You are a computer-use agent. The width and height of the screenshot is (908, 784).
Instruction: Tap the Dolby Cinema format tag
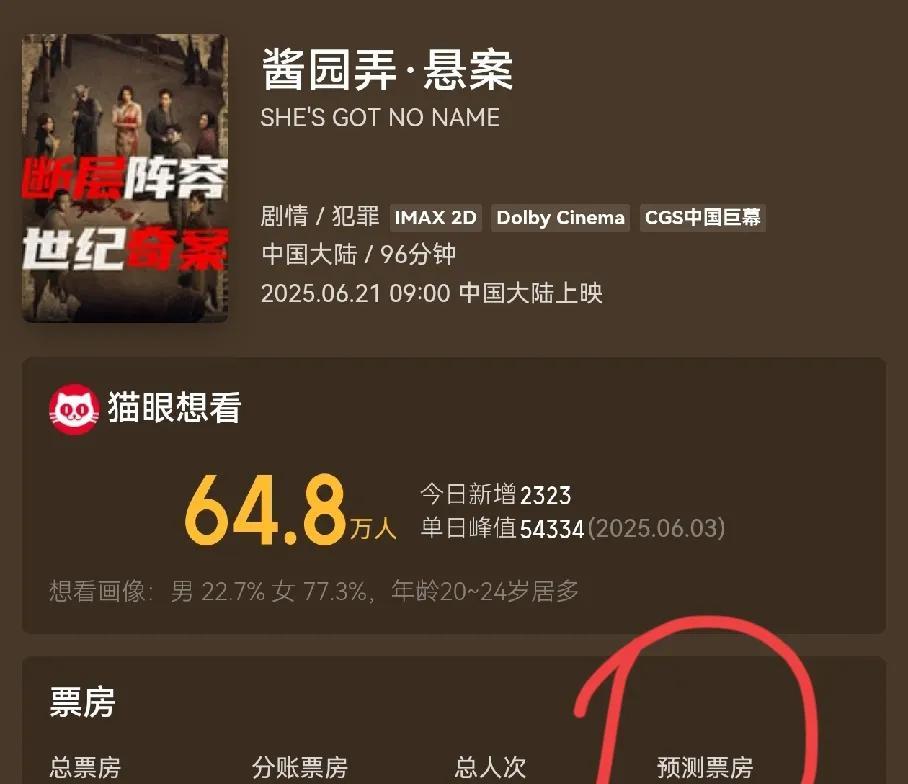coord(561,218)
